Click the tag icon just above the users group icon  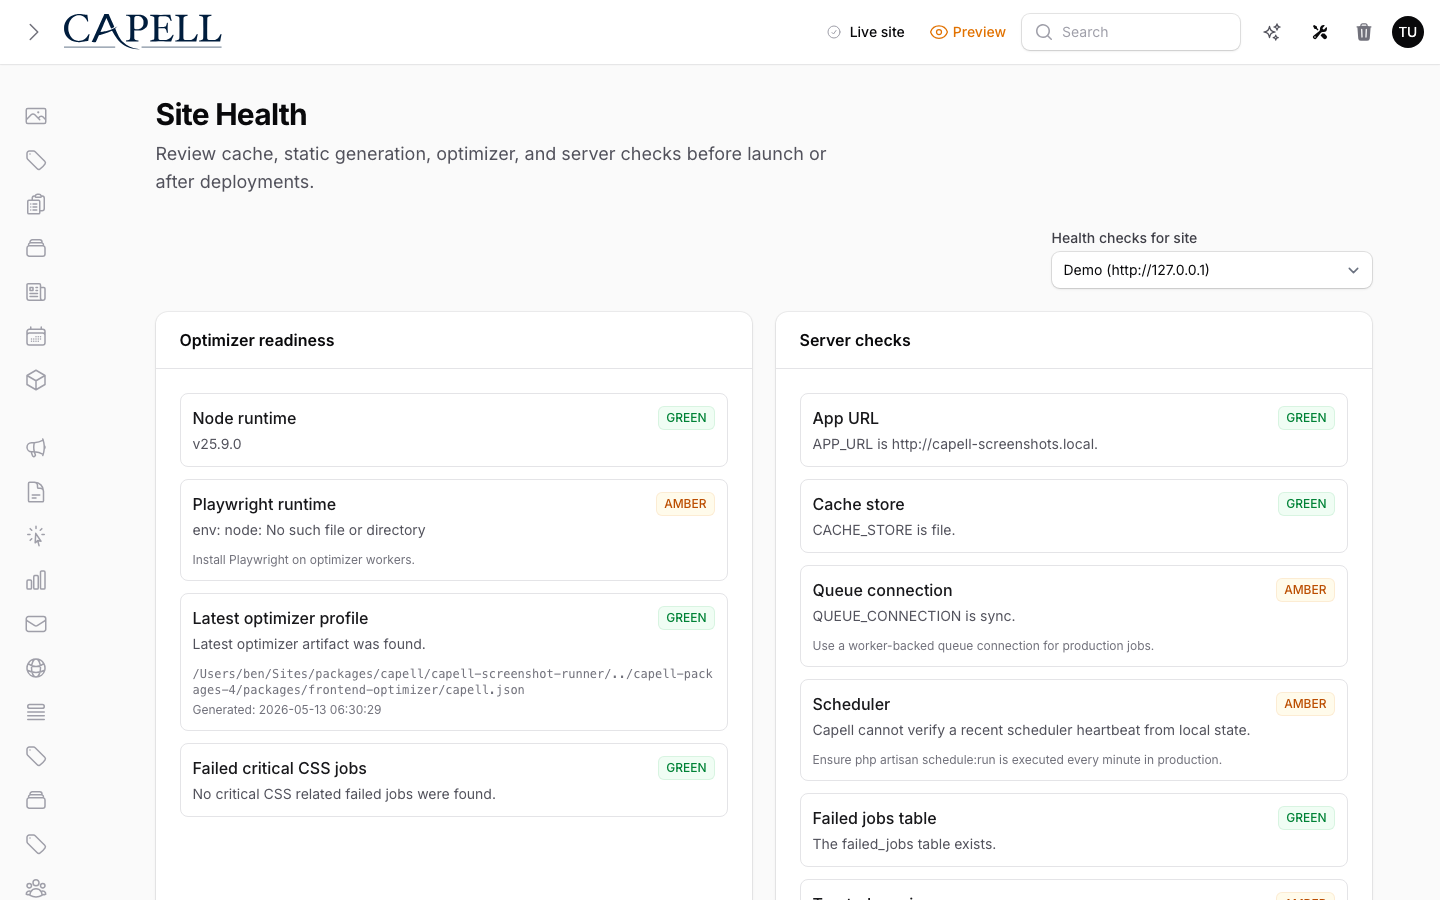36,844
